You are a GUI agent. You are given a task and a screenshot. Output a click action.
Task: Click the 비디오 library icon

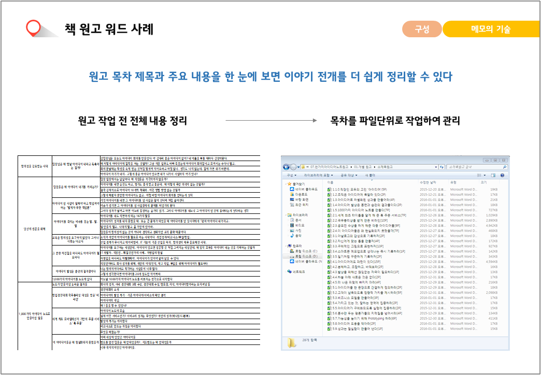coord(292,225)
